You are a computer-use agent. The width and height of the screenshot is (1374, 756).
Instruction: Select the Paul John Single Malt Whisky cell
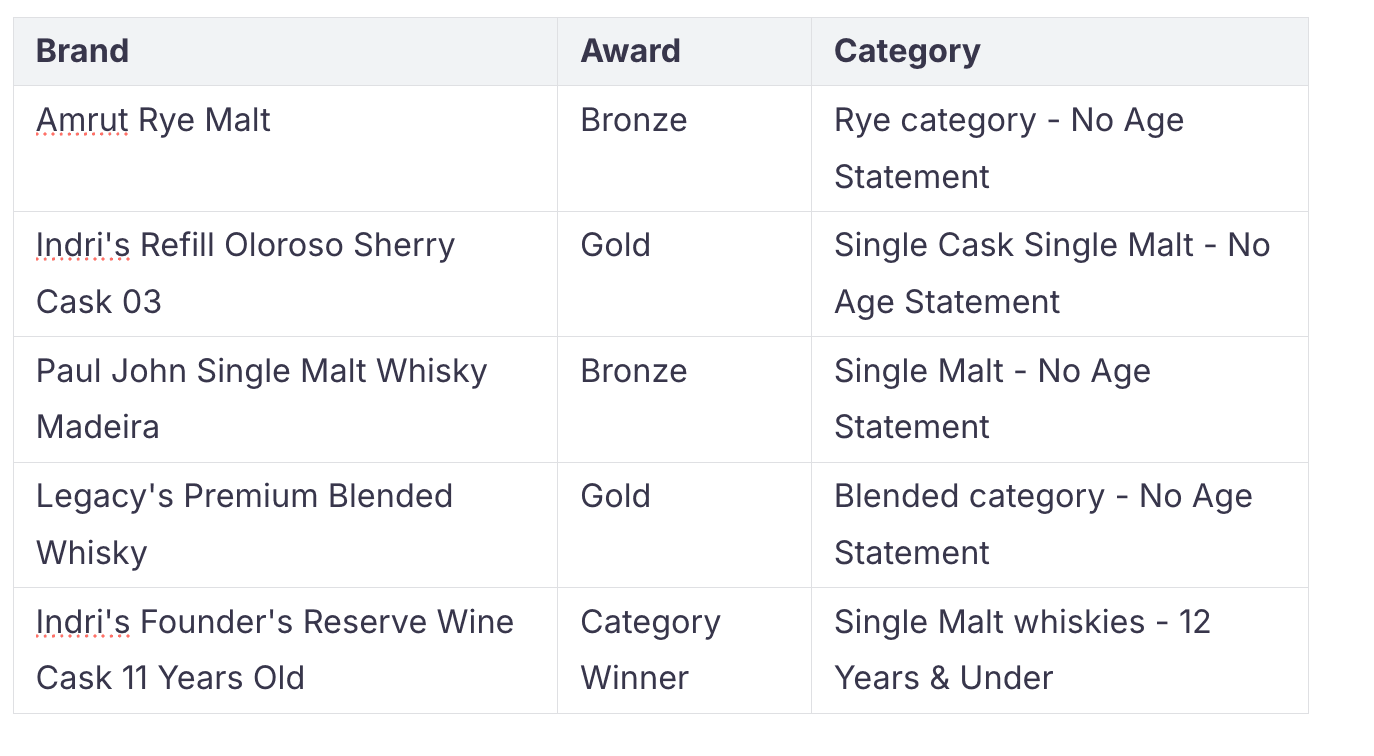(261, 372)
